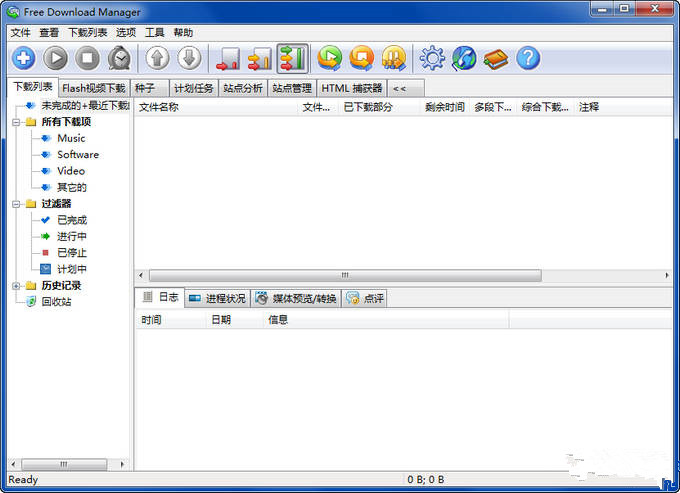Switch to the 站点分析 tab
Viewport: 680px width, 493px height.
coord(243,88)
